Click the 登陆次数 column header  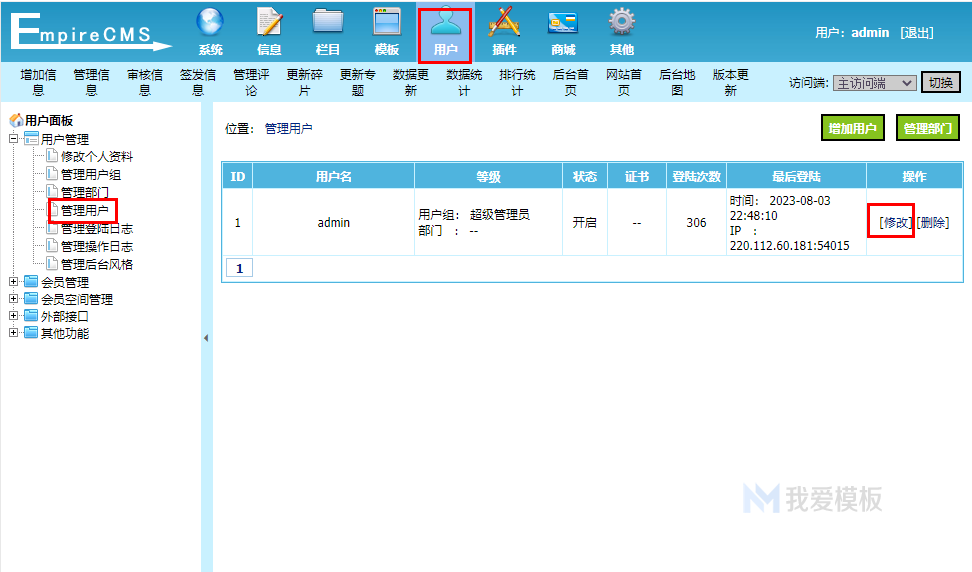[696, 177]
